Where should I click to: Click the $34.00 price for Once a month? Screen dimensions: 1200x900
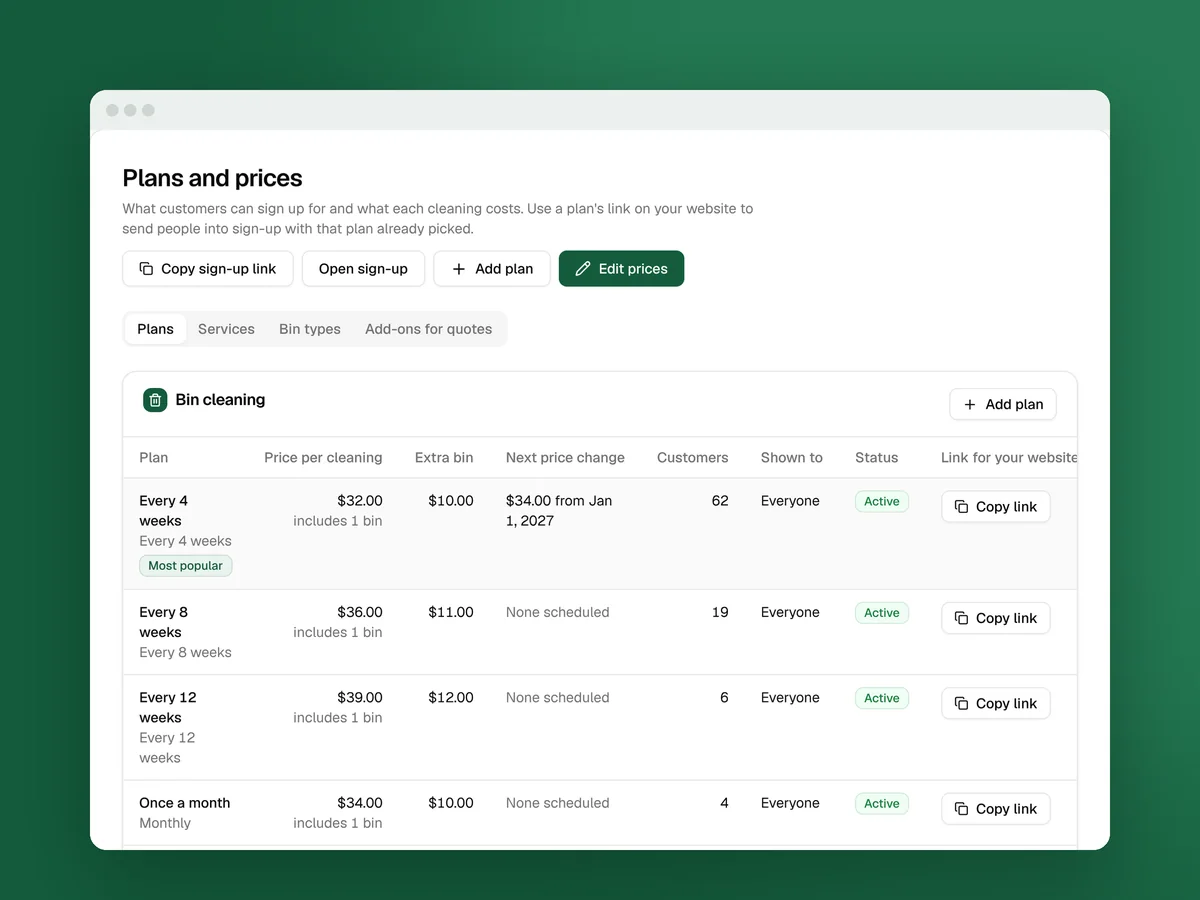point(360,803)
